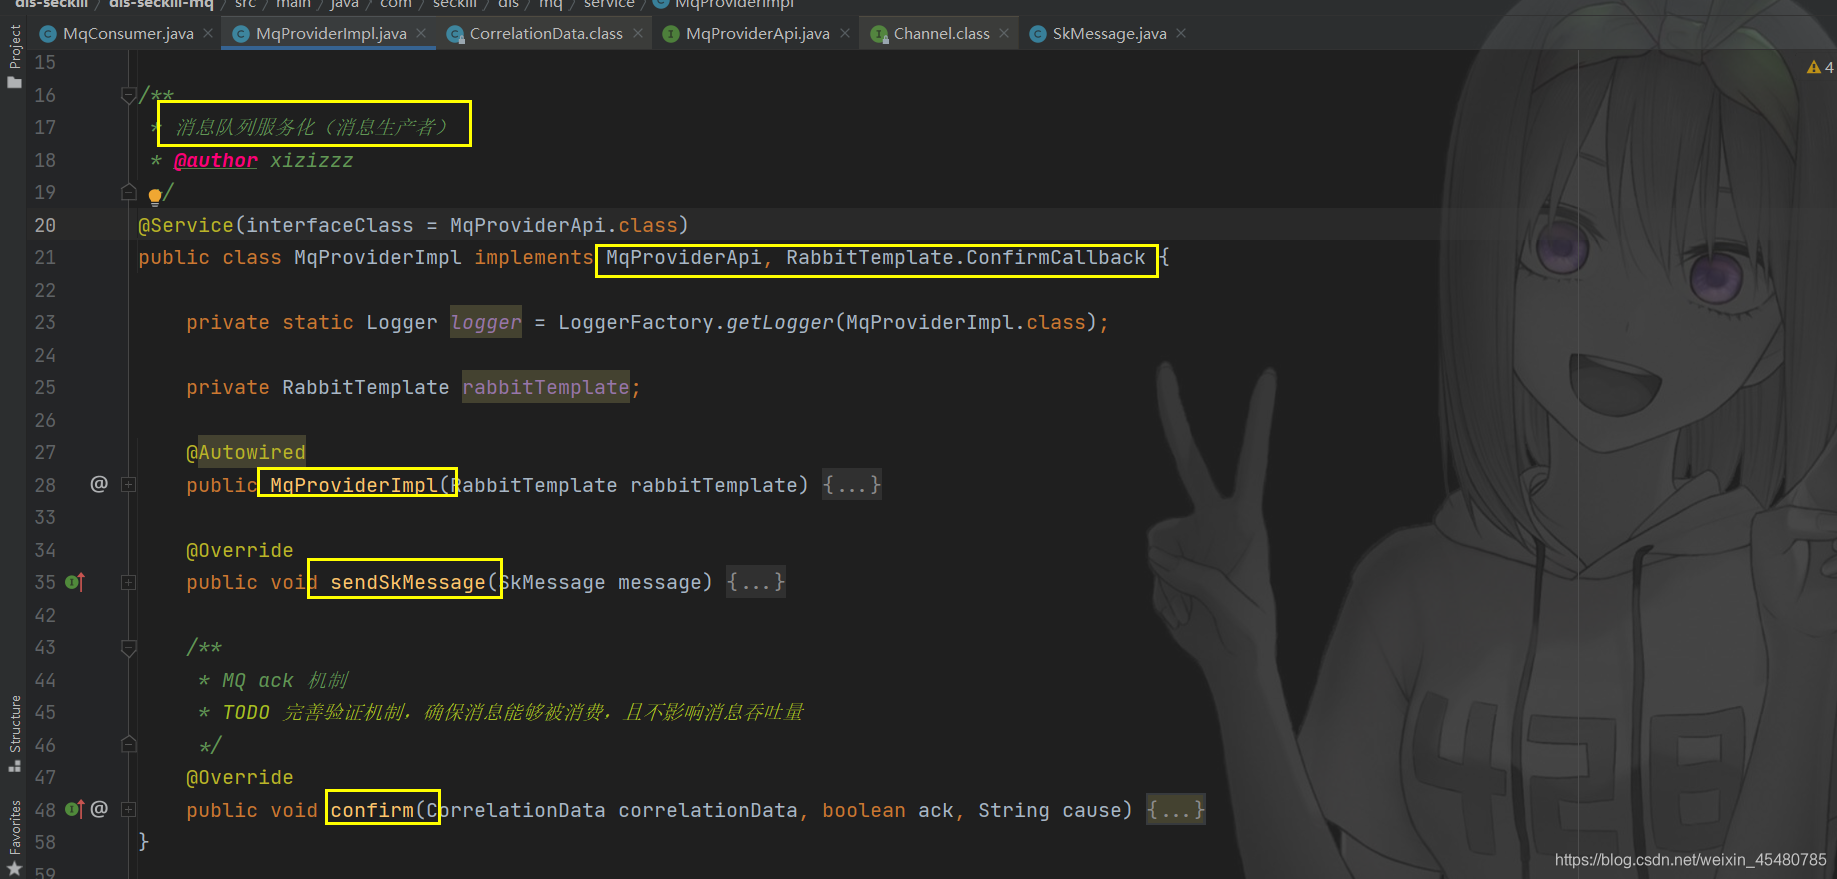Open the CorrelationData.class tab
This screenshot has width=1837, height=879.
[546, 34]
